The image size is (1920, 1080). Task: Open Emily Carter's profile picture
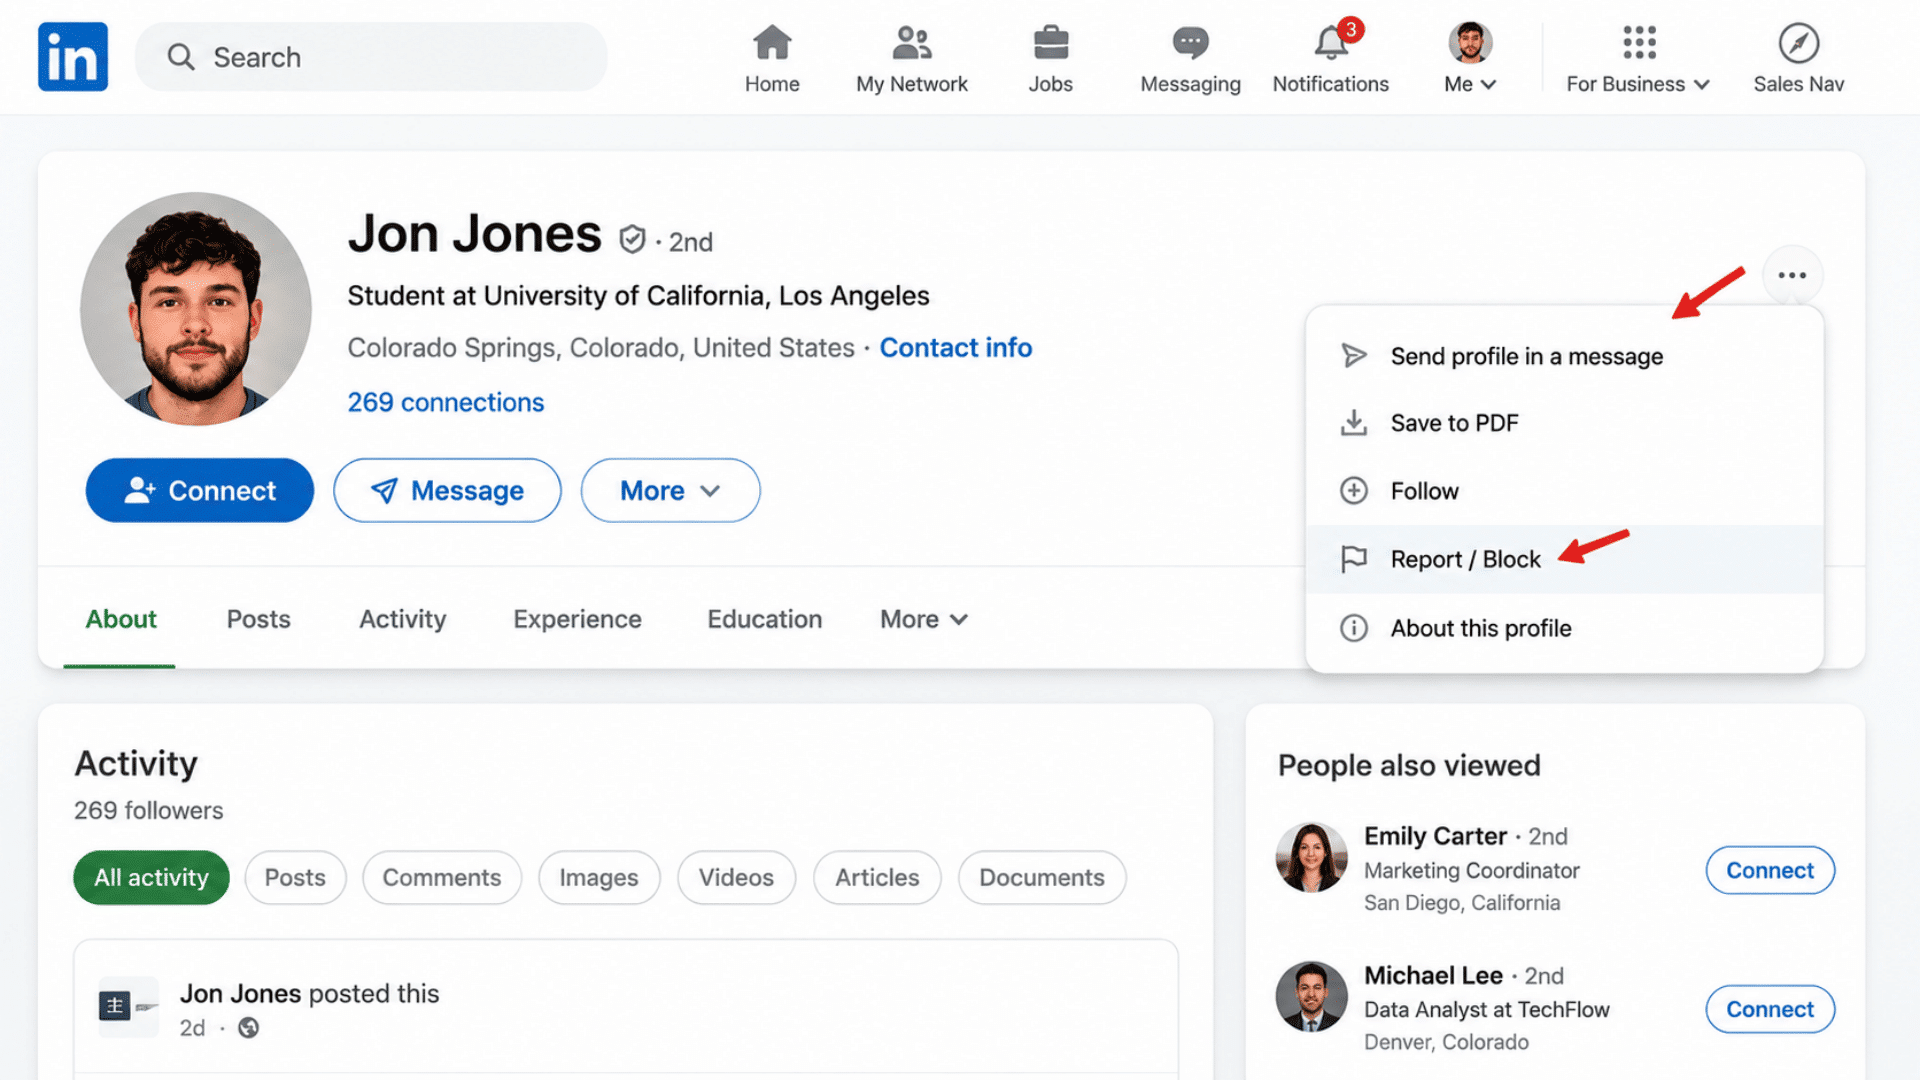pyautogui.click(x=1311, y=858)
